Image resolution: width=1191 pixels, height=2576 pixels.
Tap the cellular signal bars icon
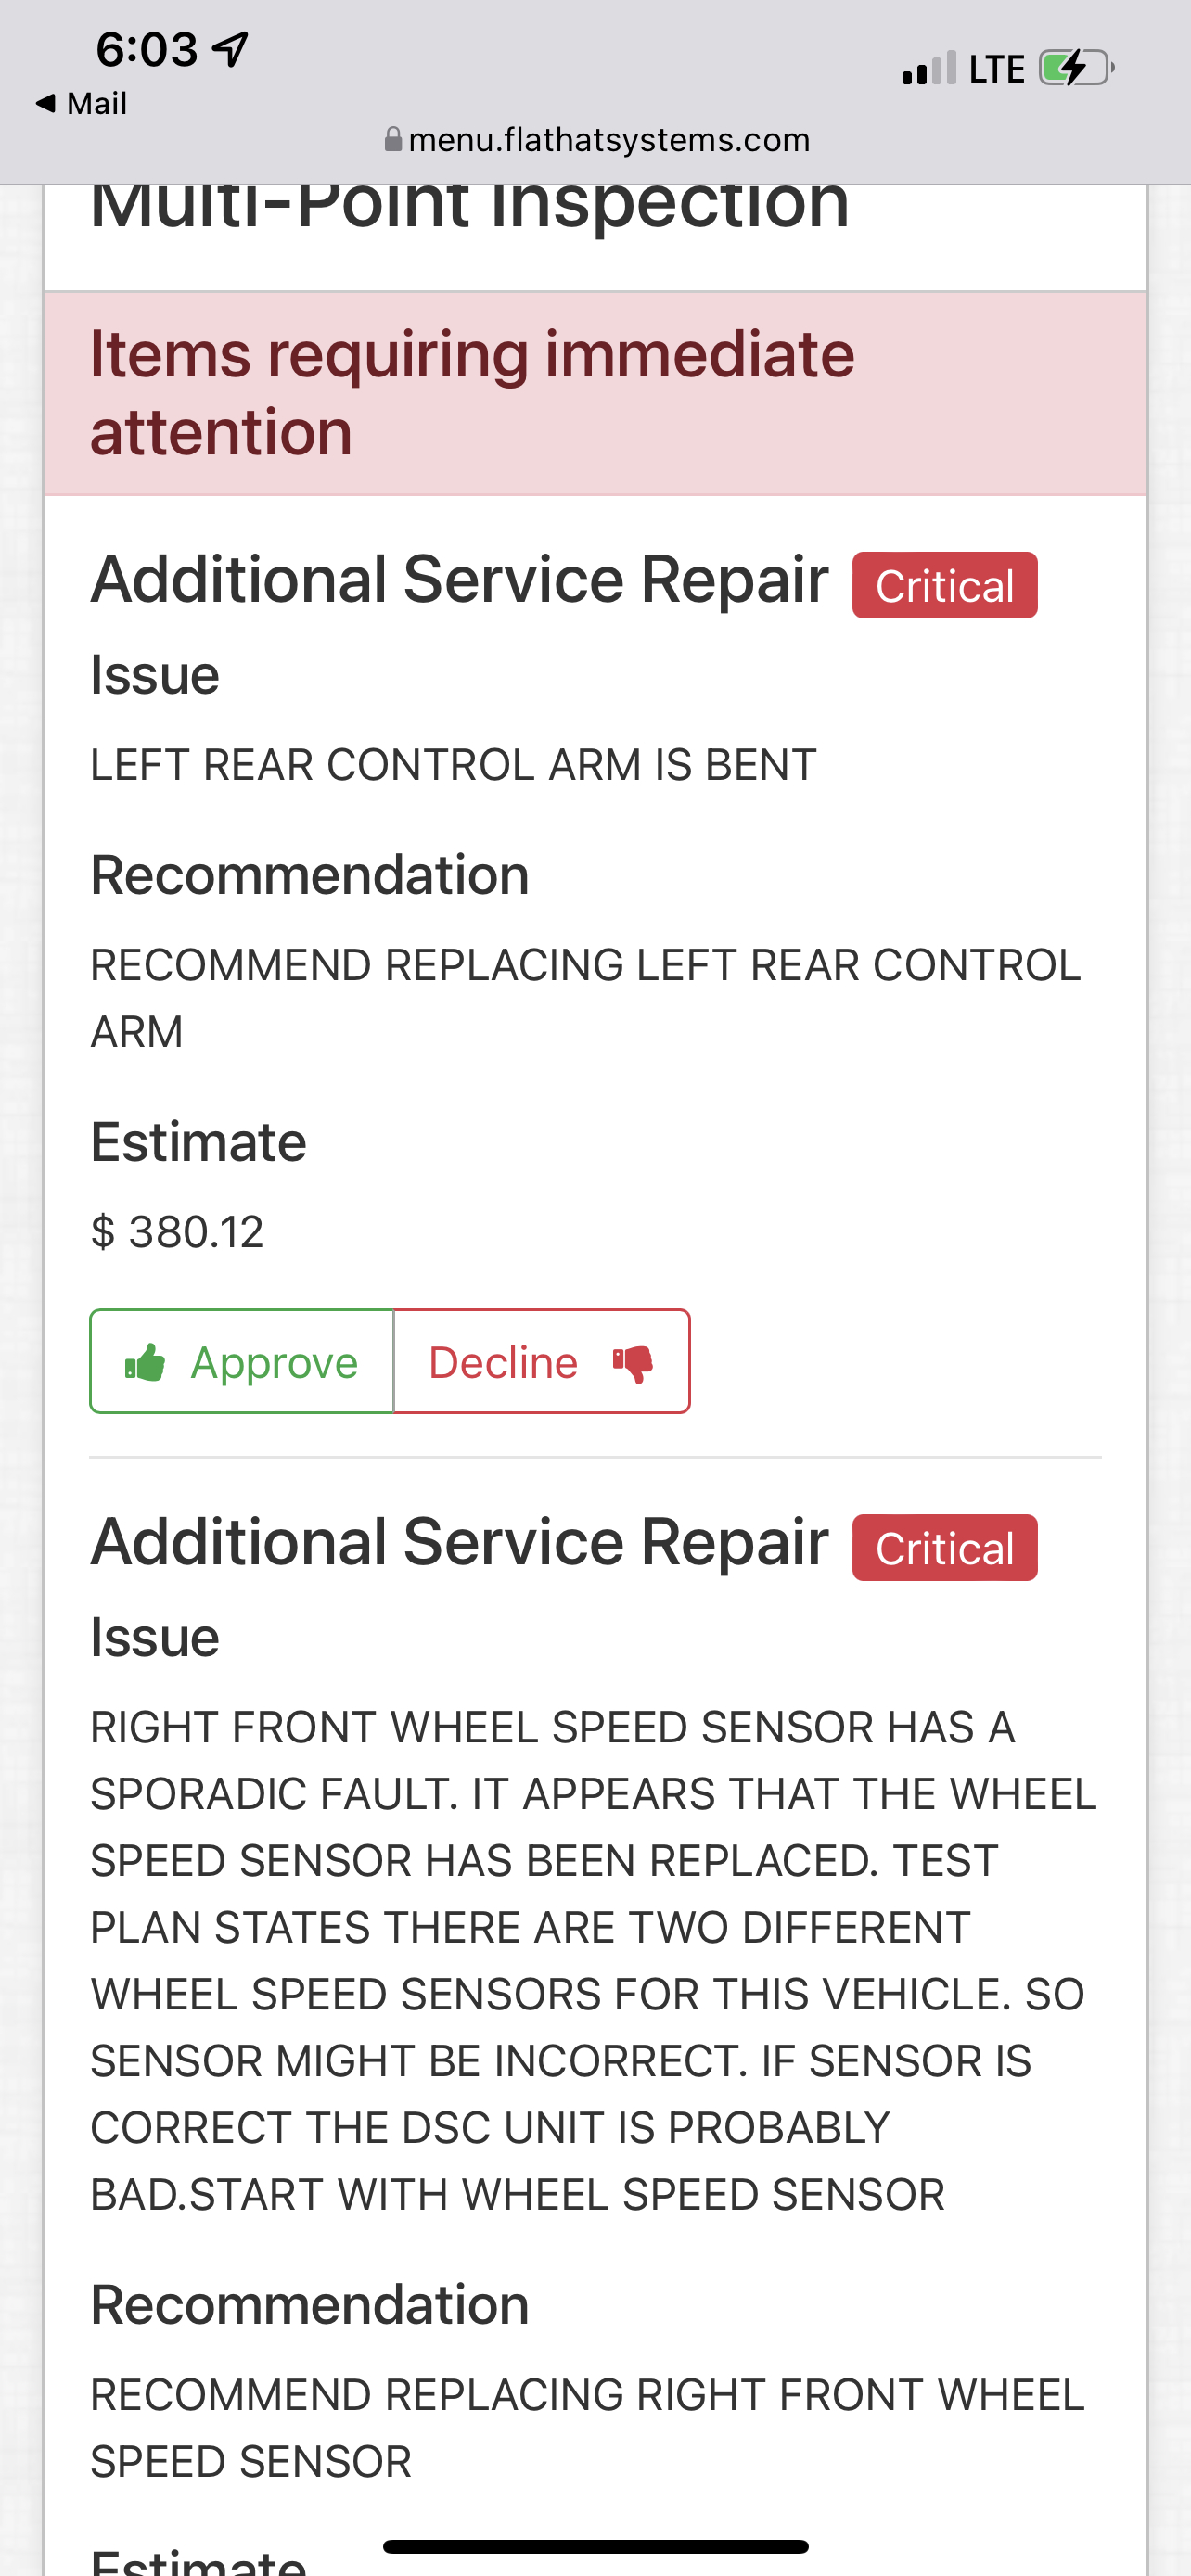tap(928, 69)
